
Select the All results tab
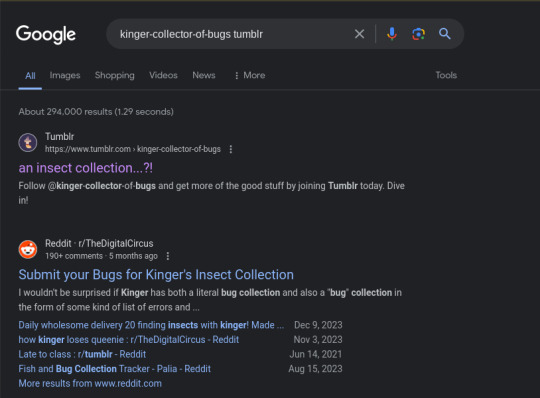point(30,76)
